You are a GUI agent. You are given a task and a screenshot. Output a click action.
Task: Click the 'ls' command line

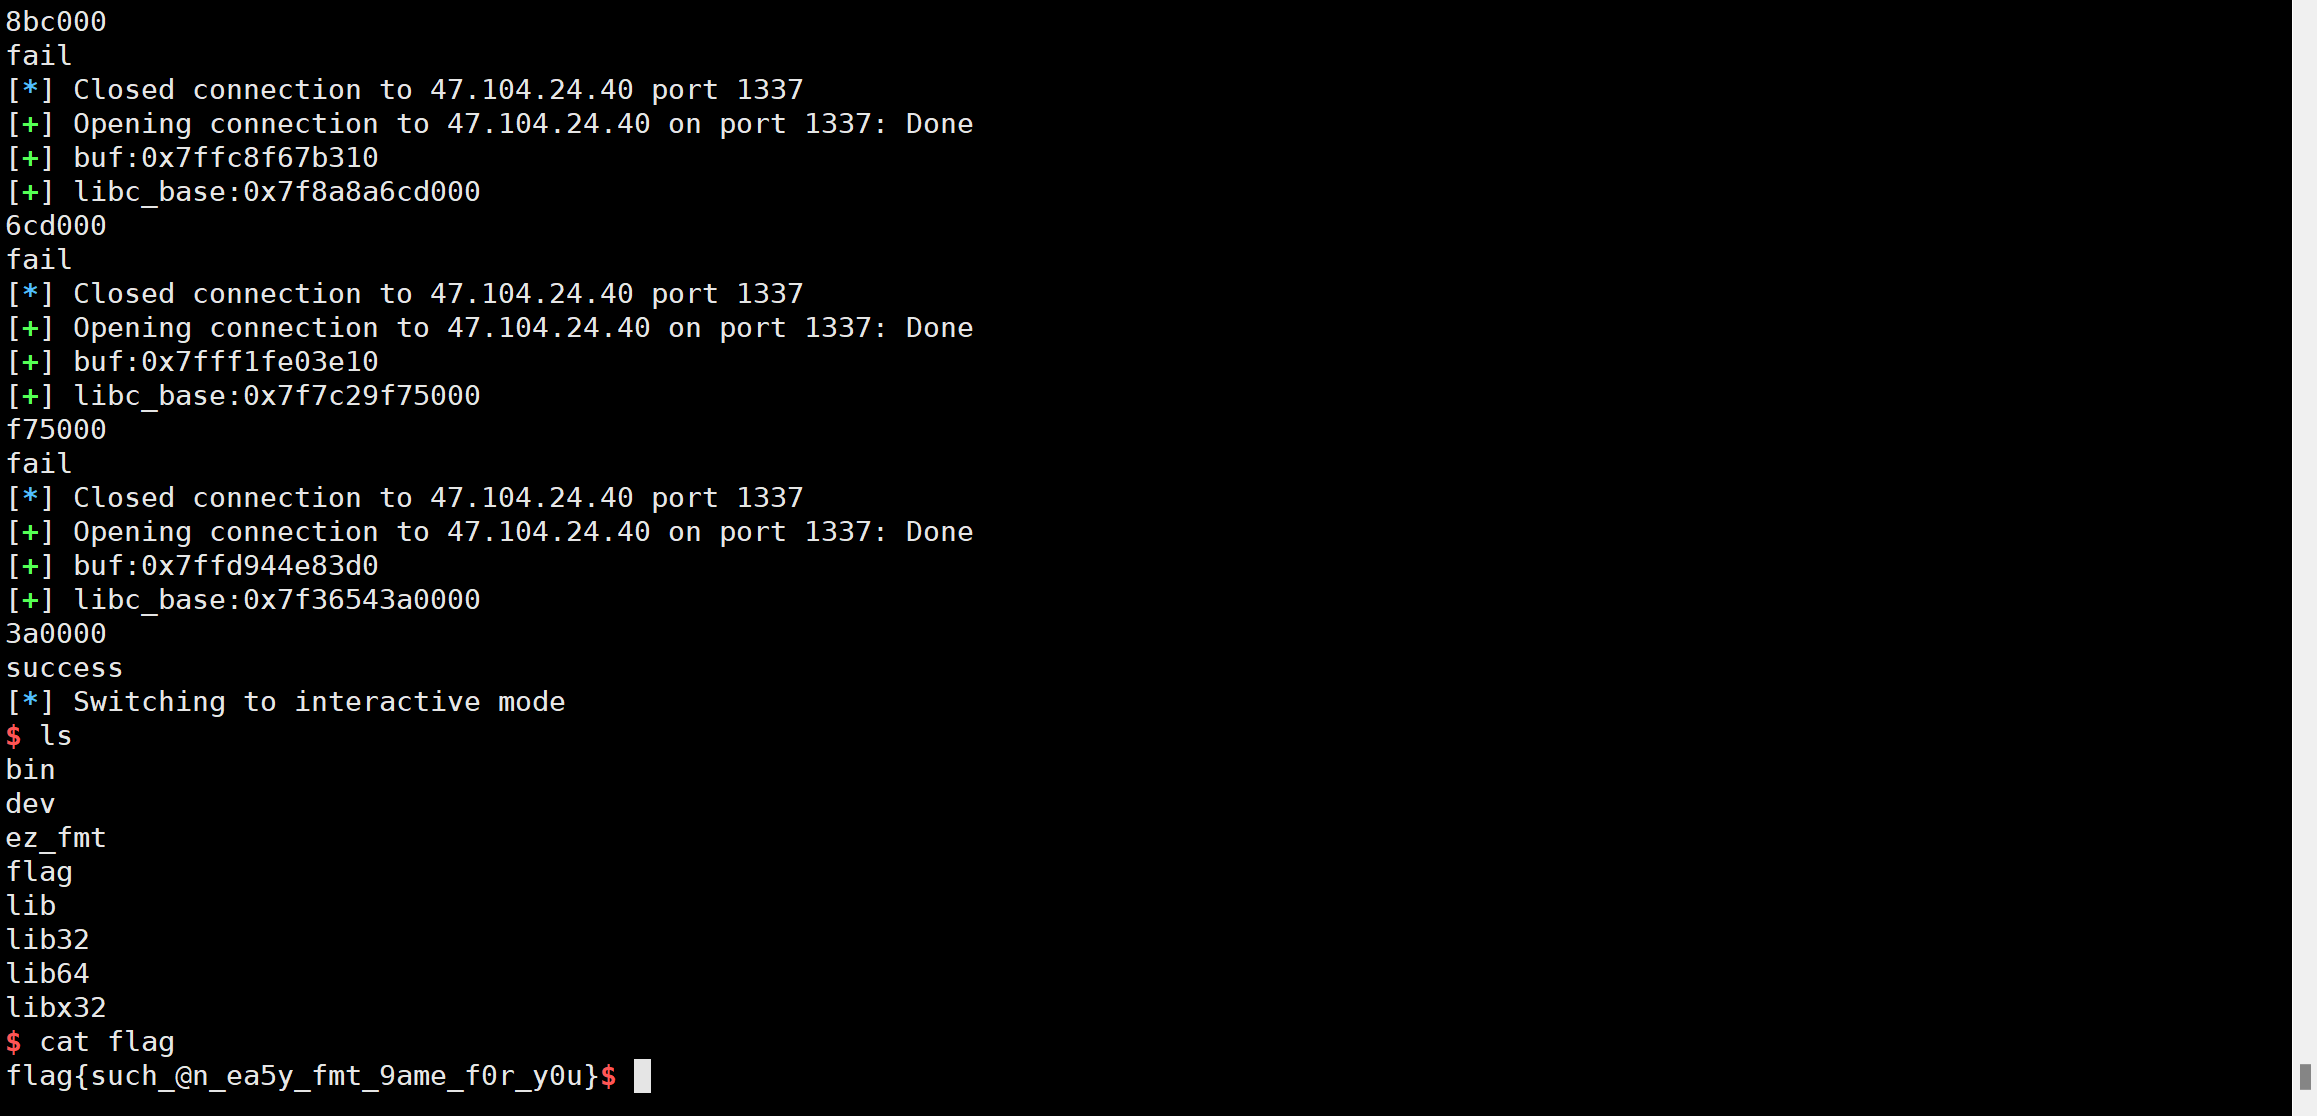(x=39, y=736)
